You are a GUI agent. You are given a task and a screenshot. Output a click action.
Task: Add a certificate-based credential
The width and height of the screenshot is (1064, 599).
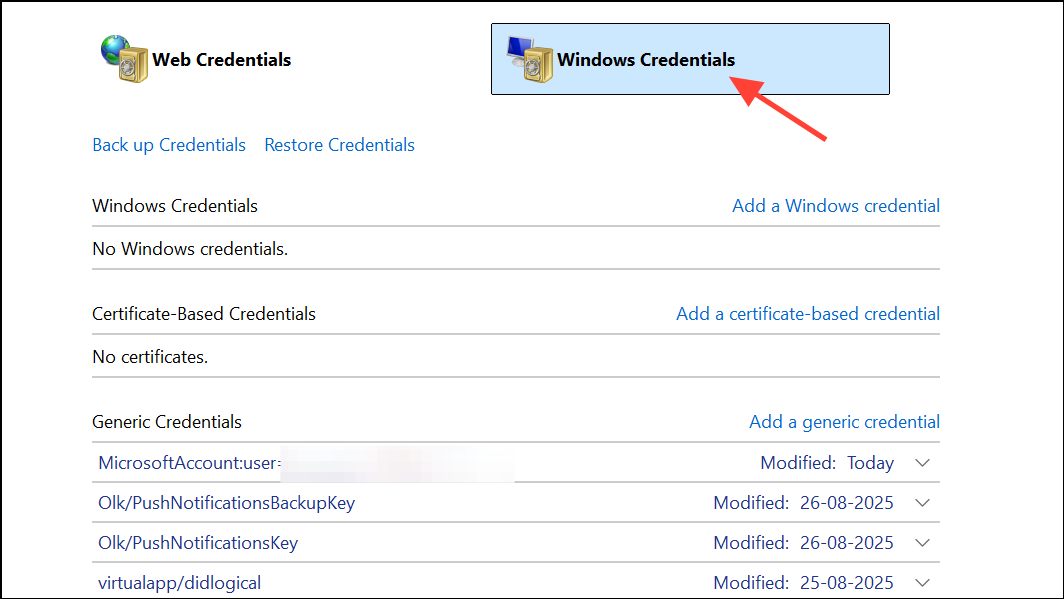point(808,314)
